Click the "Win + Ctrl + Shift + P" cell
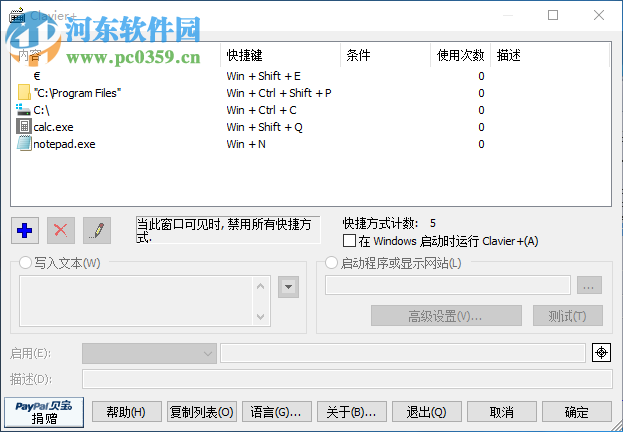Viewport: 623px width, 432px height. pos(279,93)
